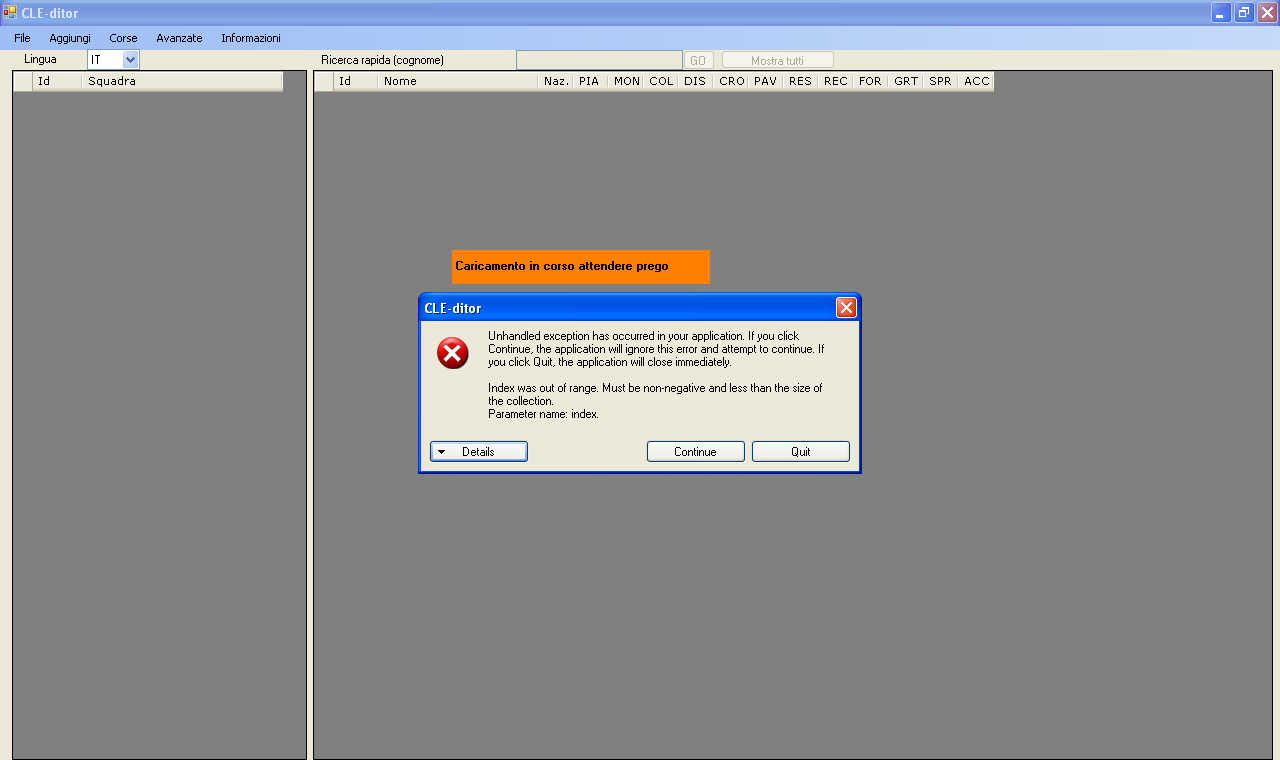Image resolution: width=1280 pixels, height=760 pixels.
Task: Click the Ricerca rapida search field
Action: [599, 60]
